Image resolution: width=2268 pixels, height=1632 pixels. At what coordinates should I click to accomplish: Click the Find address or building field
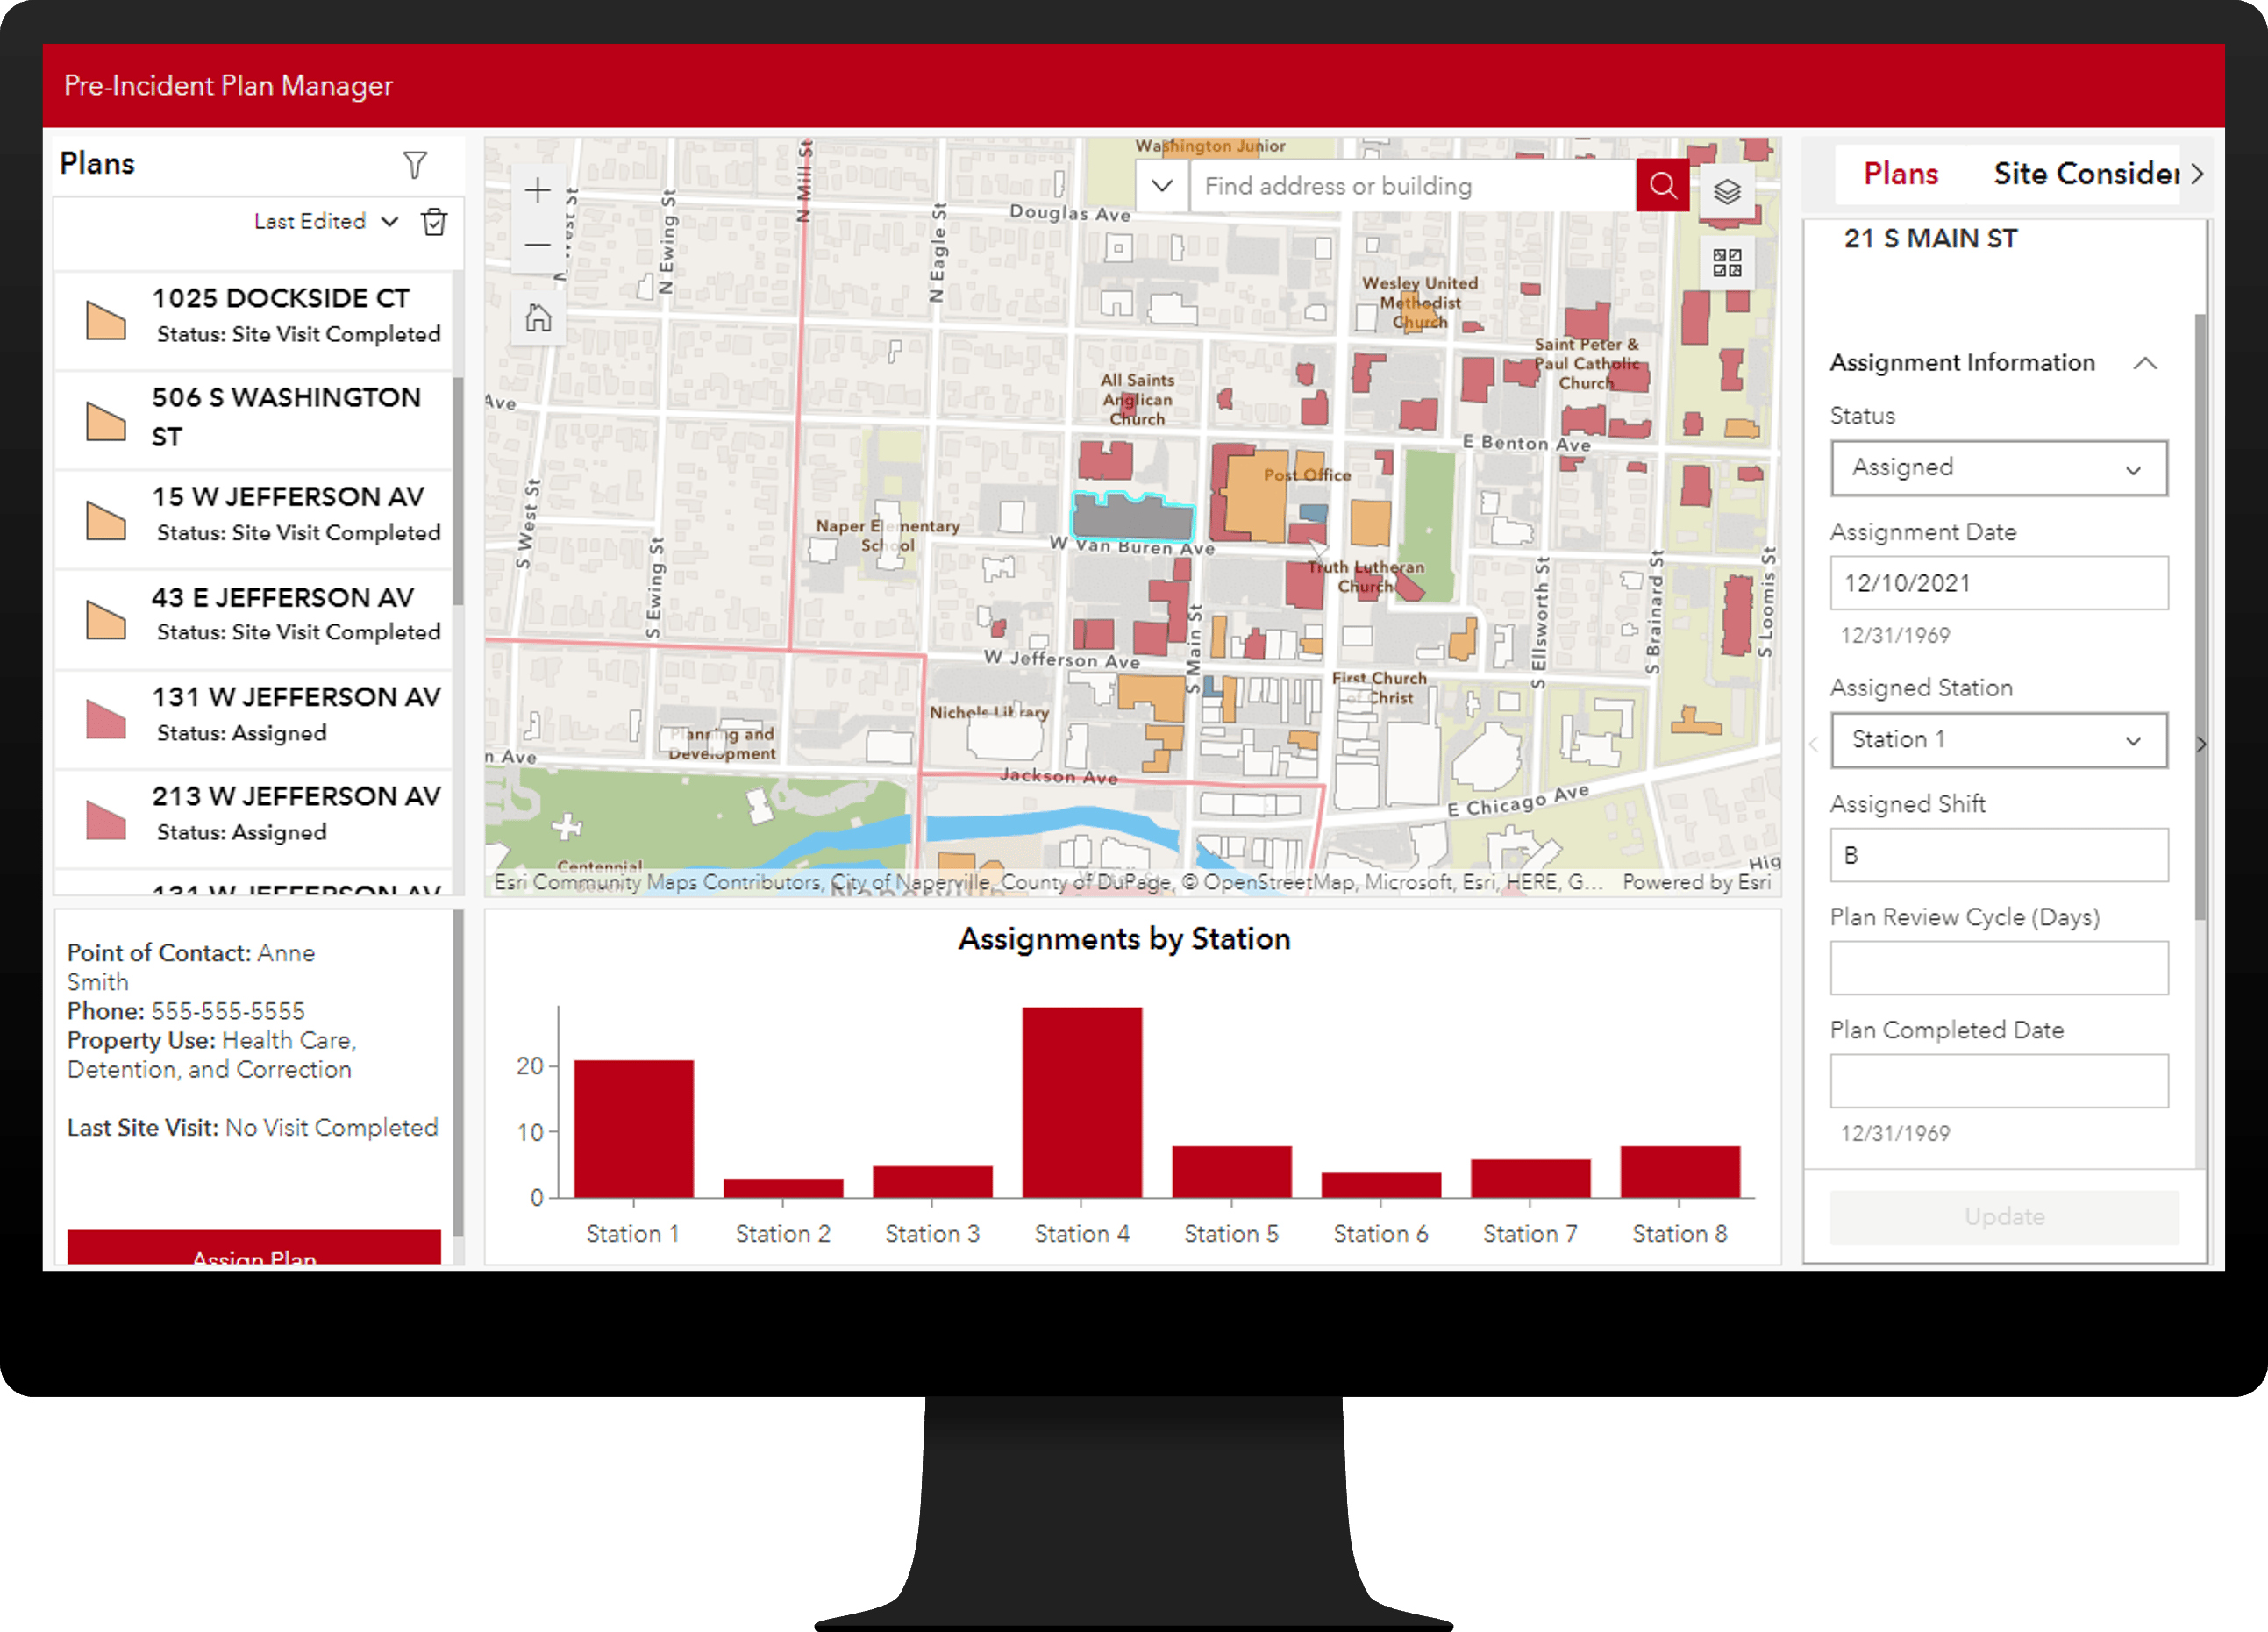click(x=1410, y=186)
